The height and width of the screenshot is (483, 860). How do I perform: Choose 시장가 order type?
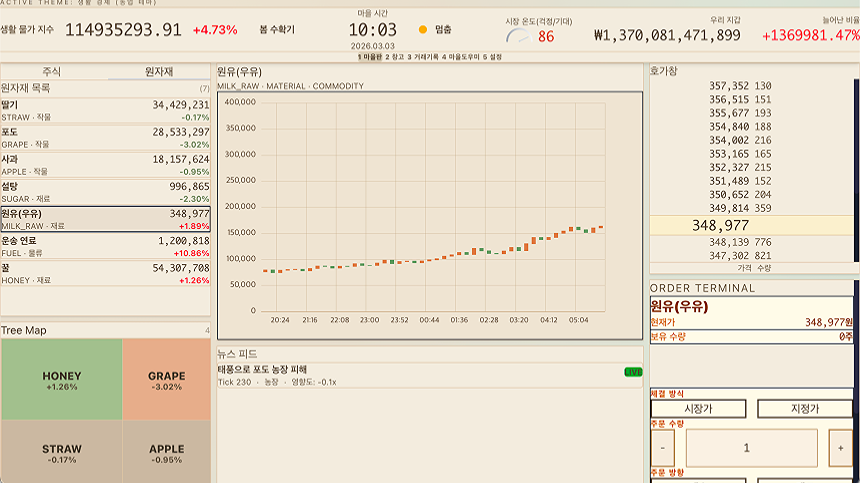(x=698, y=409)
